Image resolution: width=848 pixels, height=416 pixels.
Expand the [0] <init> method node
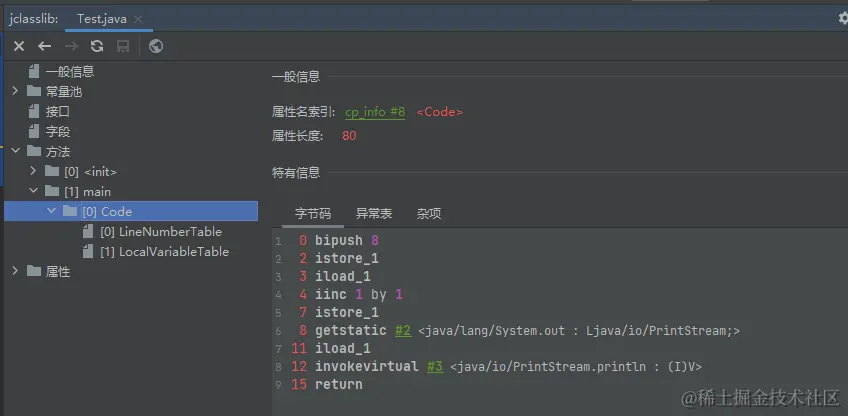point(34,171)
